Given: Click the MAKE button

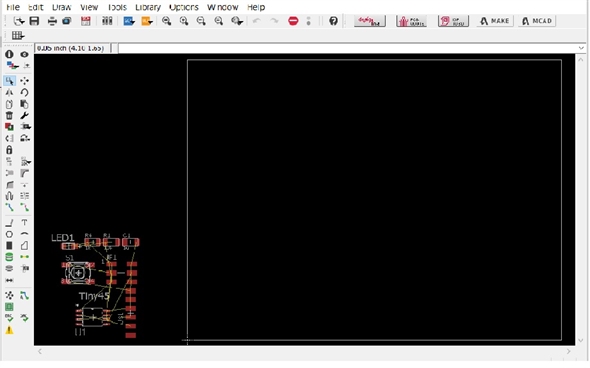Looking at the screenshot, I should (x=494, y=21).
